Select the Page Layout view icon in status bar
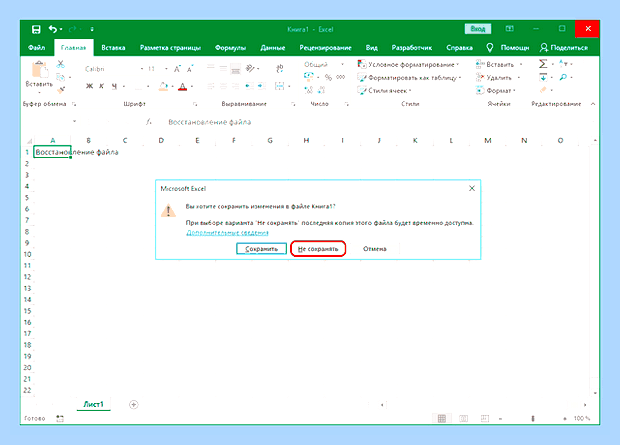 [x=463, y=418]
